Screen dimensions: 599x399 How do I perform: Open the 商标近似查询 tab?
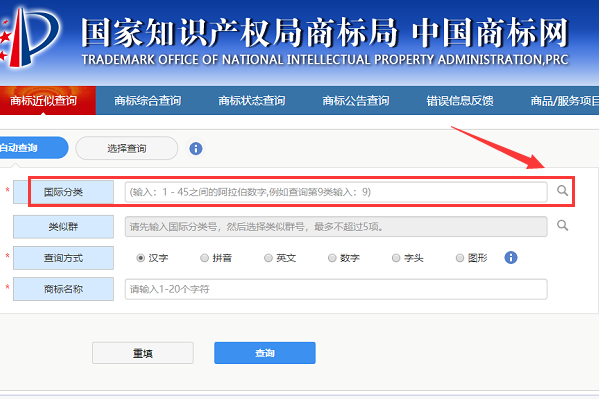click(44, 101)
